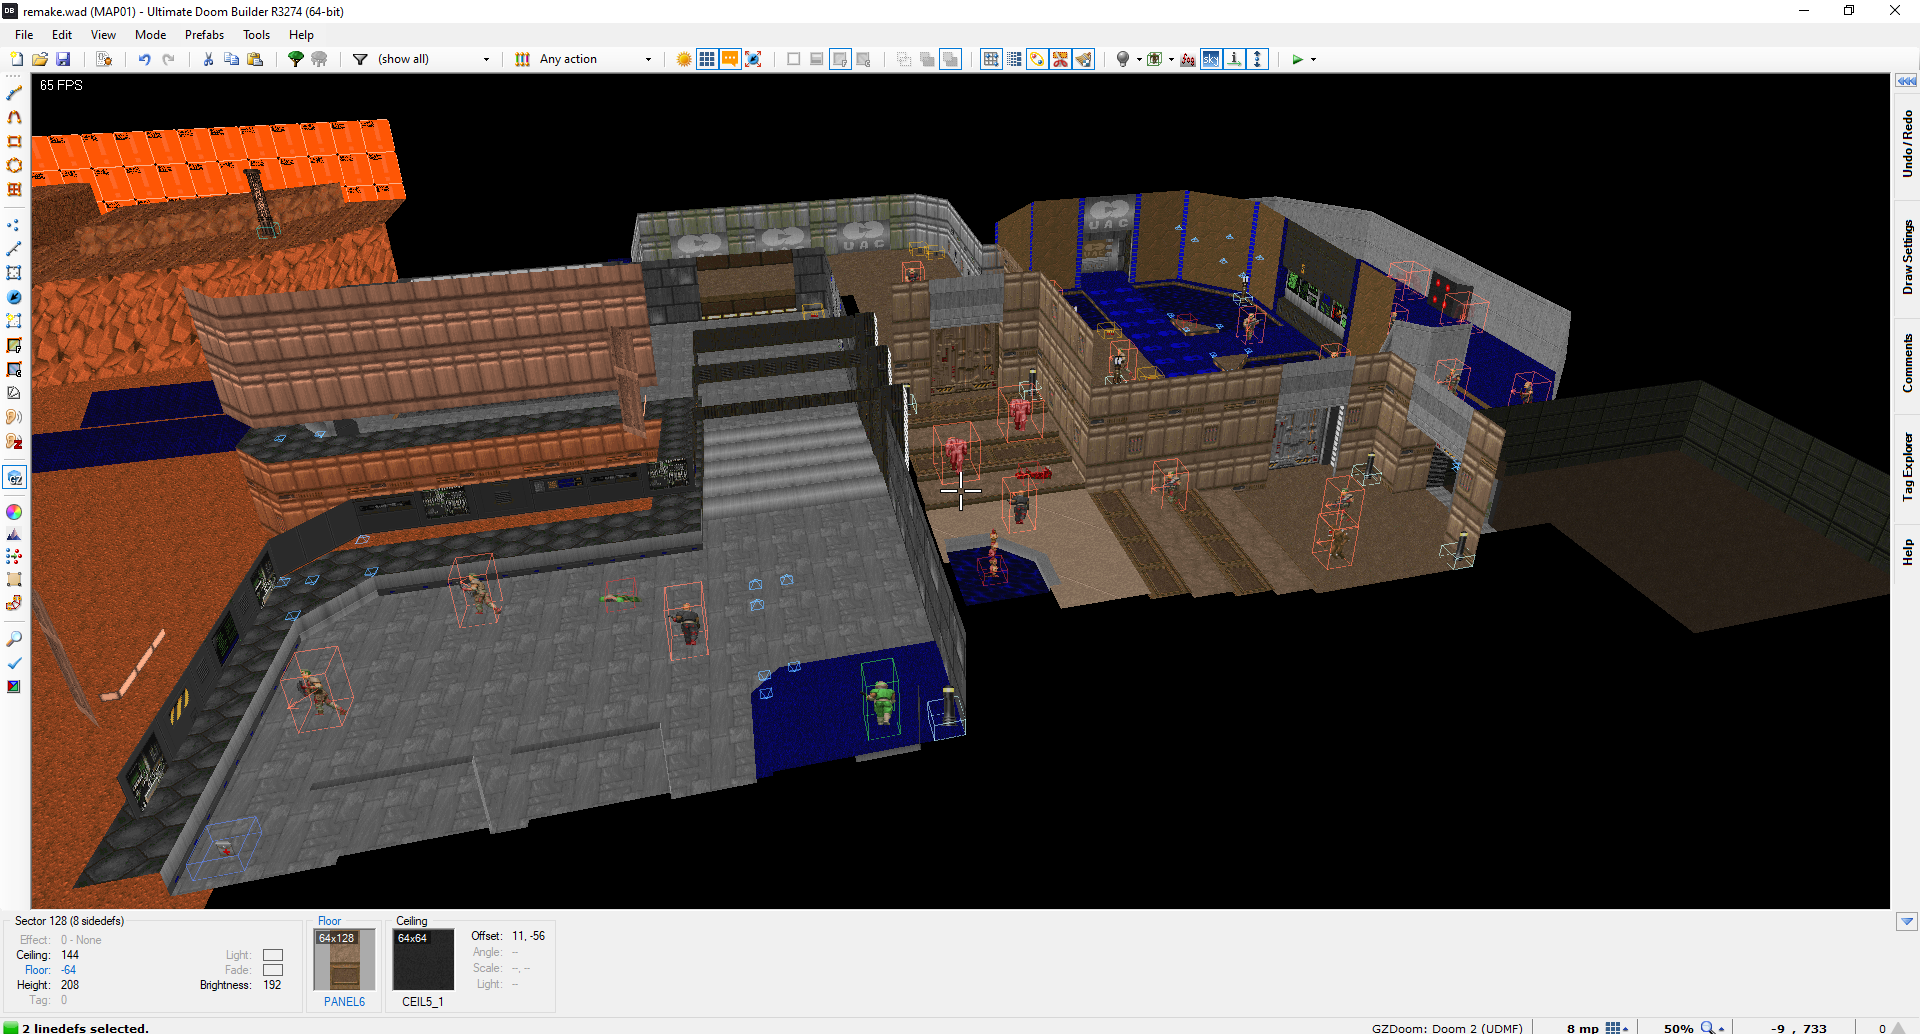Image resolution: width=1920 pixels, height=1034 pixels.
Task: Create a new map
Action: [x=17, y=59]
